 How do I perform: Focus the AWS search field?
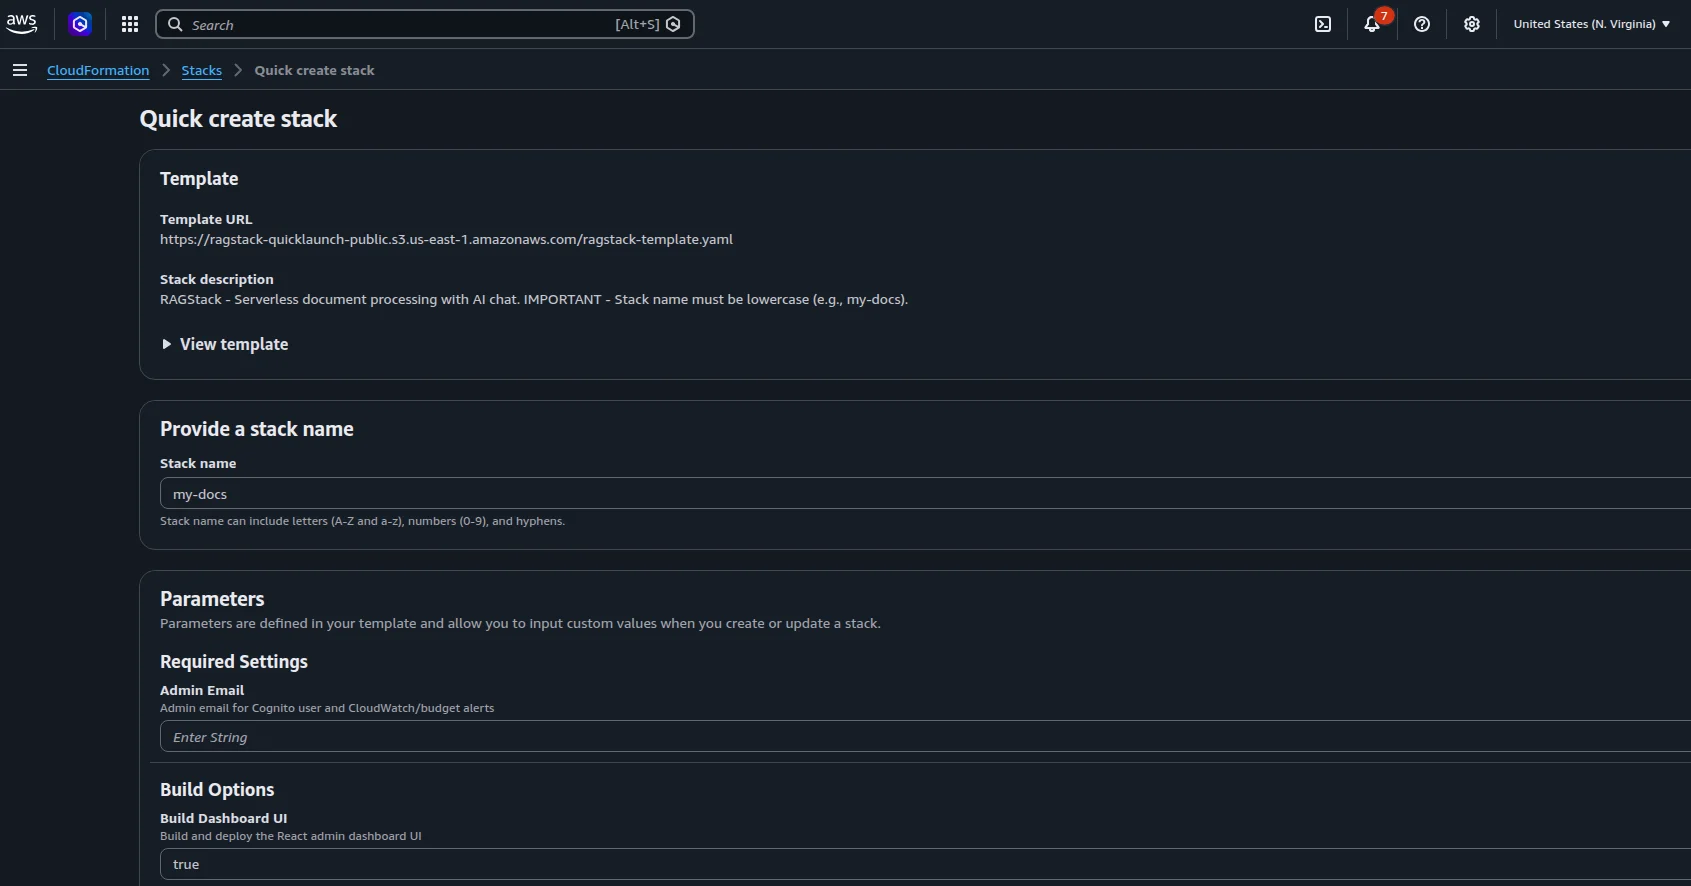[x=424, y=24]
